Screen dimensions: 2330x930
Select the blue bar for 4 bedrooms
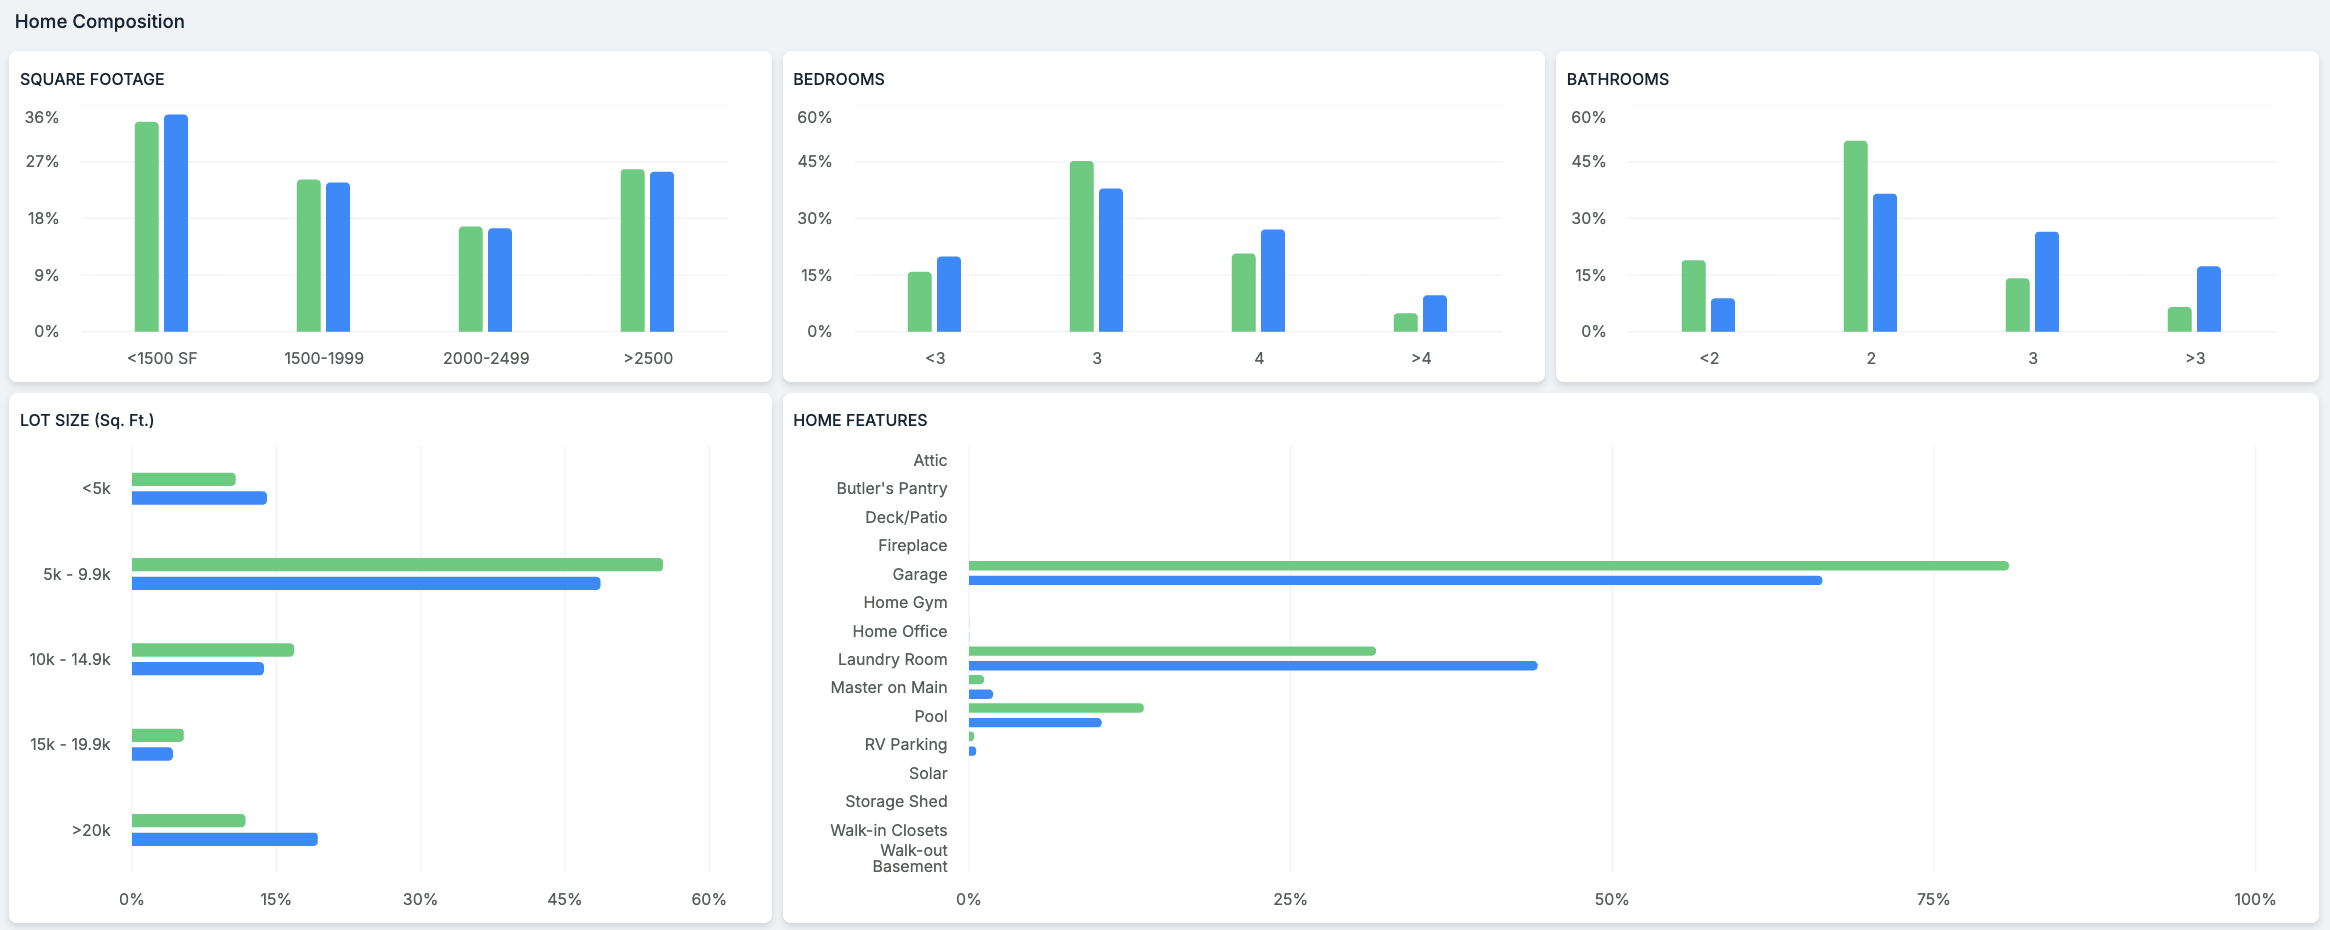click(1273, 281)
